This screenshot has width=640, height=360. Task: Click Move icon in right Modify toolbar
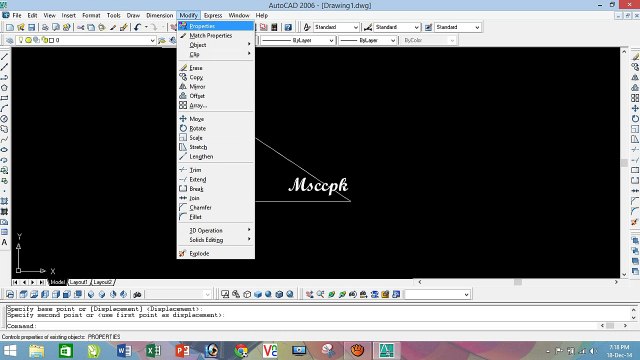pyautogui.click(x=635, y=109)
